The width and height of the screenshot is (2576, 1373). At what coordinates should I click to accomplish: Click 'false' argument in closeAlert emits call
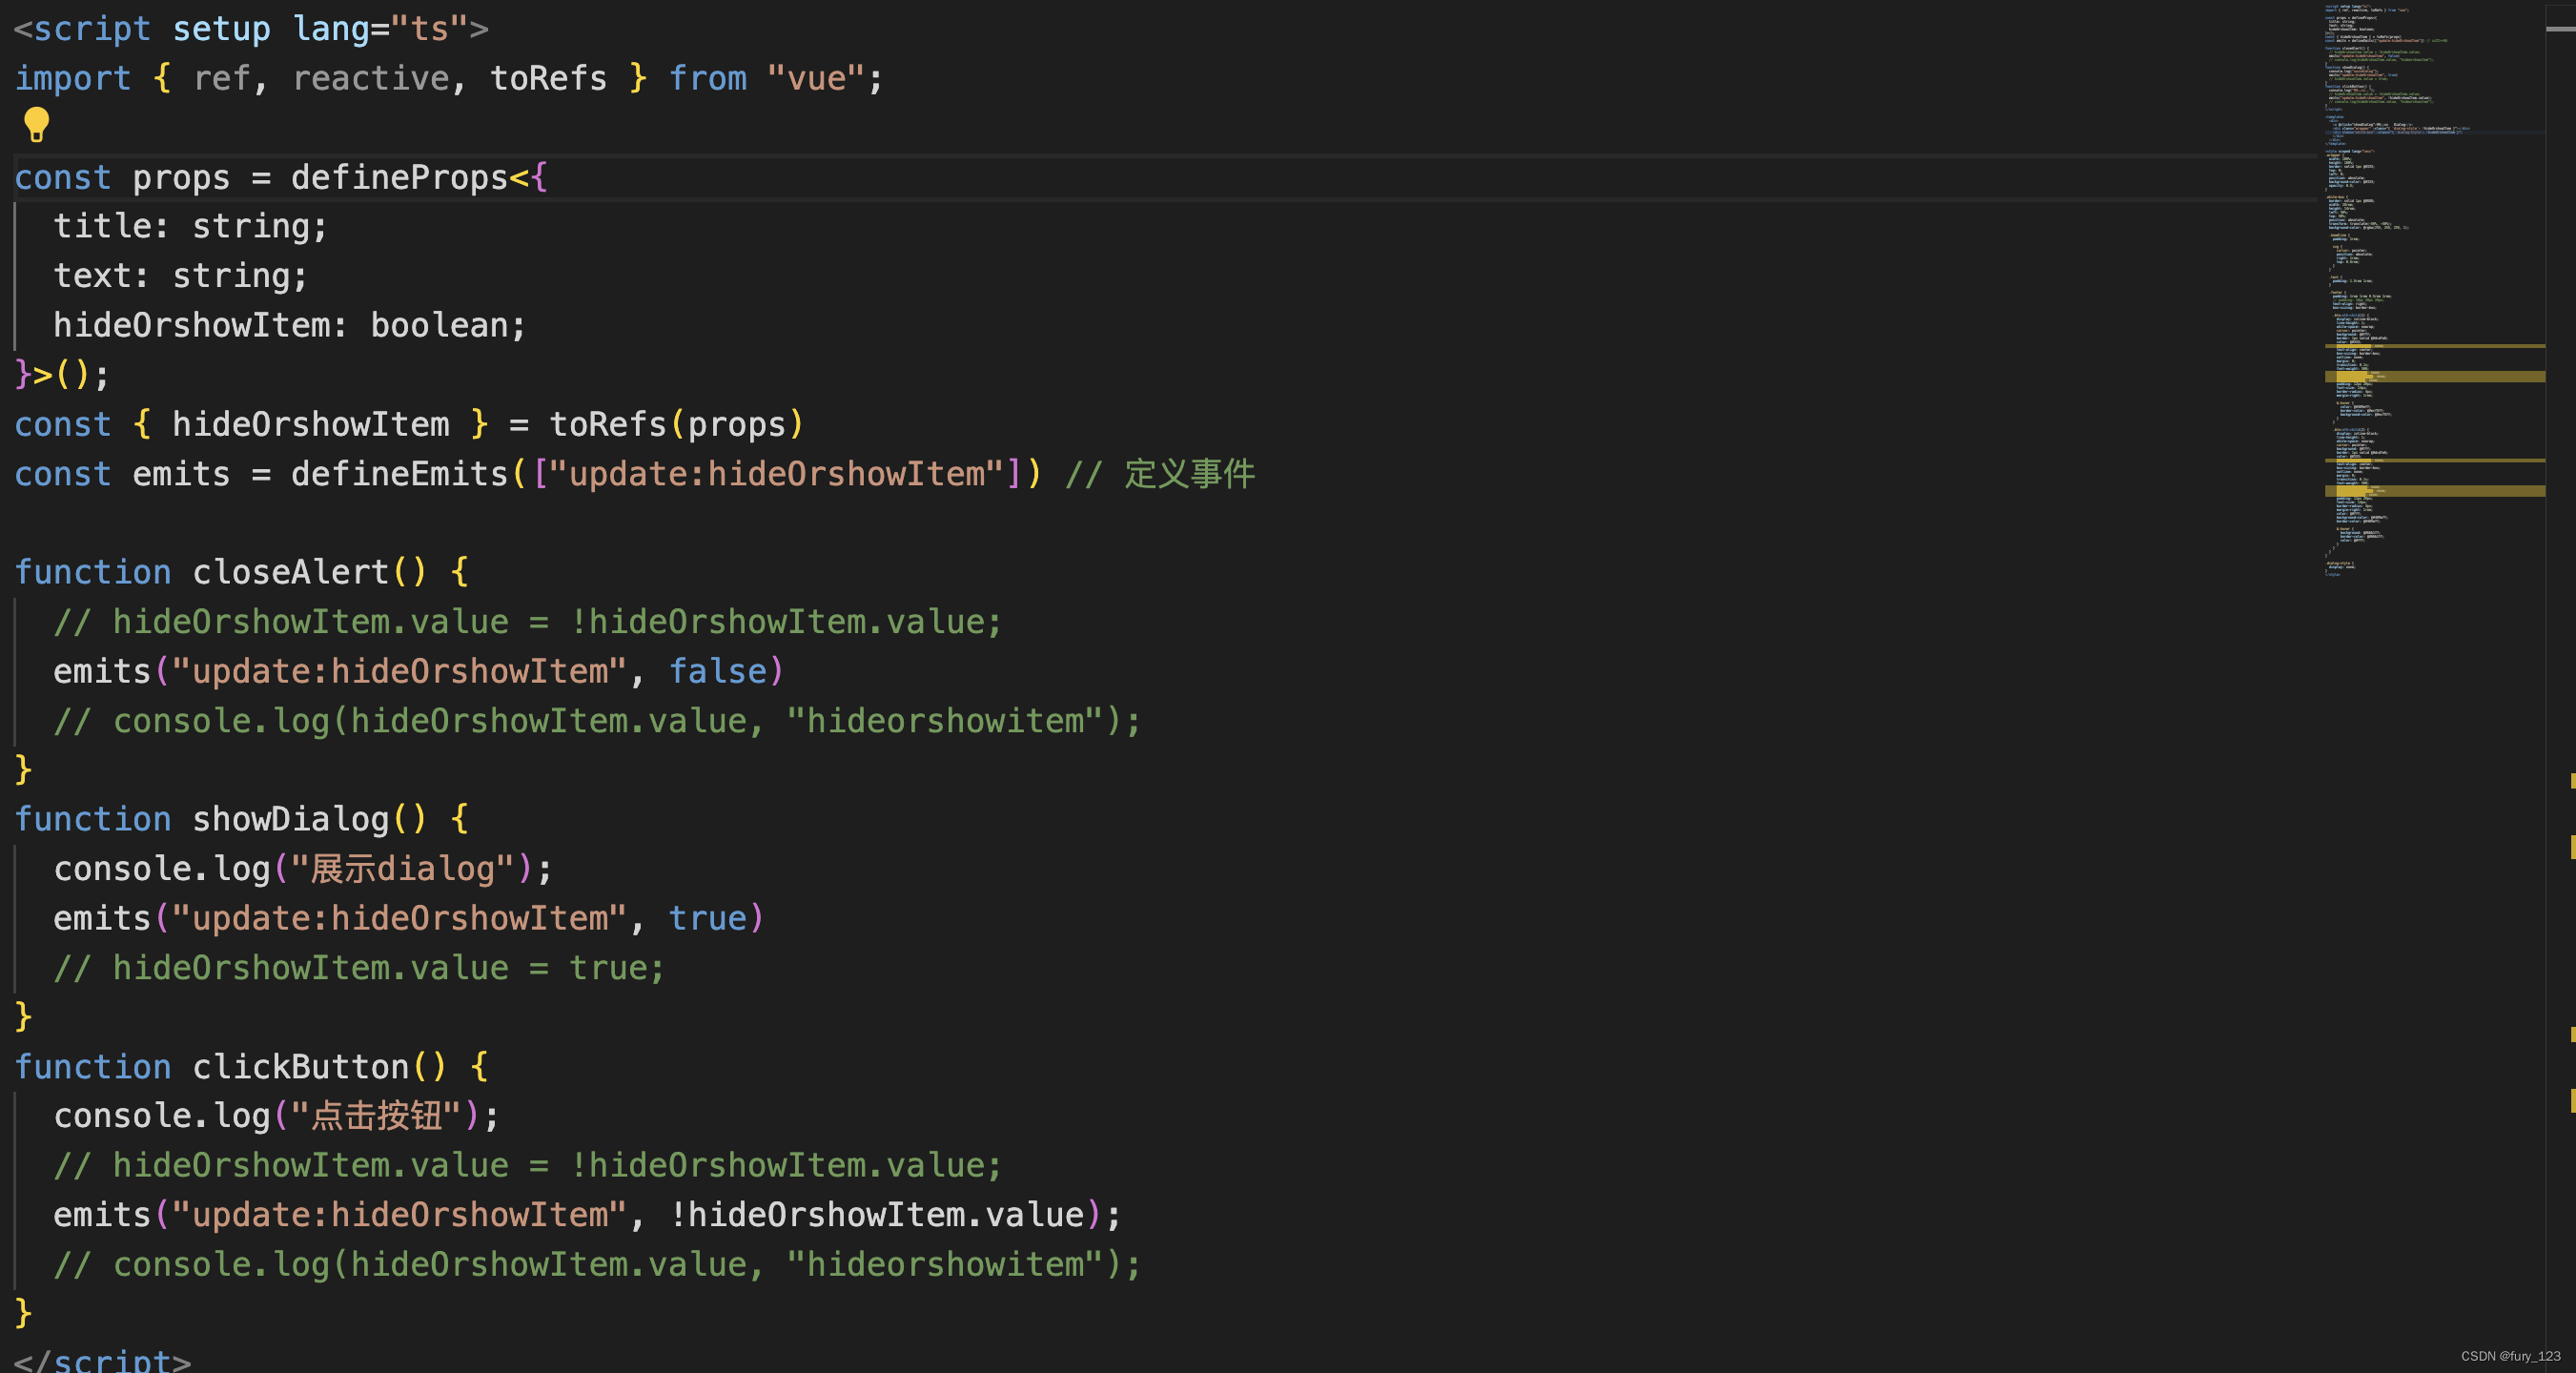click(716, 671)
